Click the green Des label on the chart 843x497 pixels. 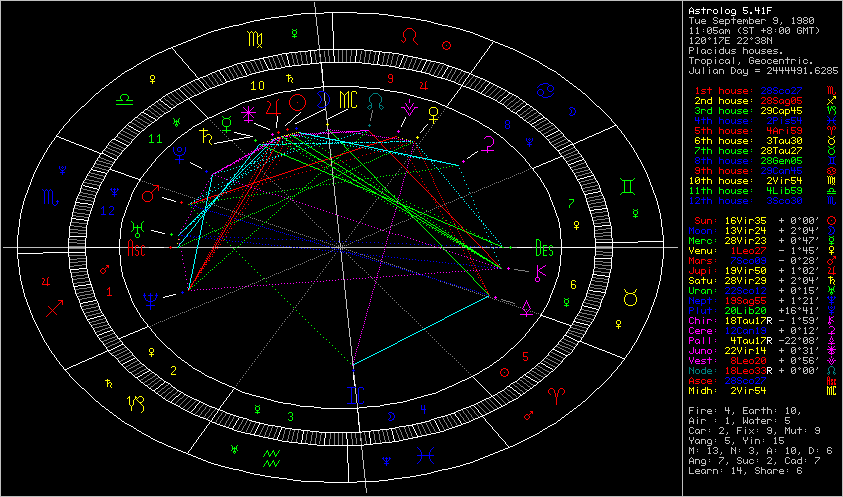click(x=545, y=245)
